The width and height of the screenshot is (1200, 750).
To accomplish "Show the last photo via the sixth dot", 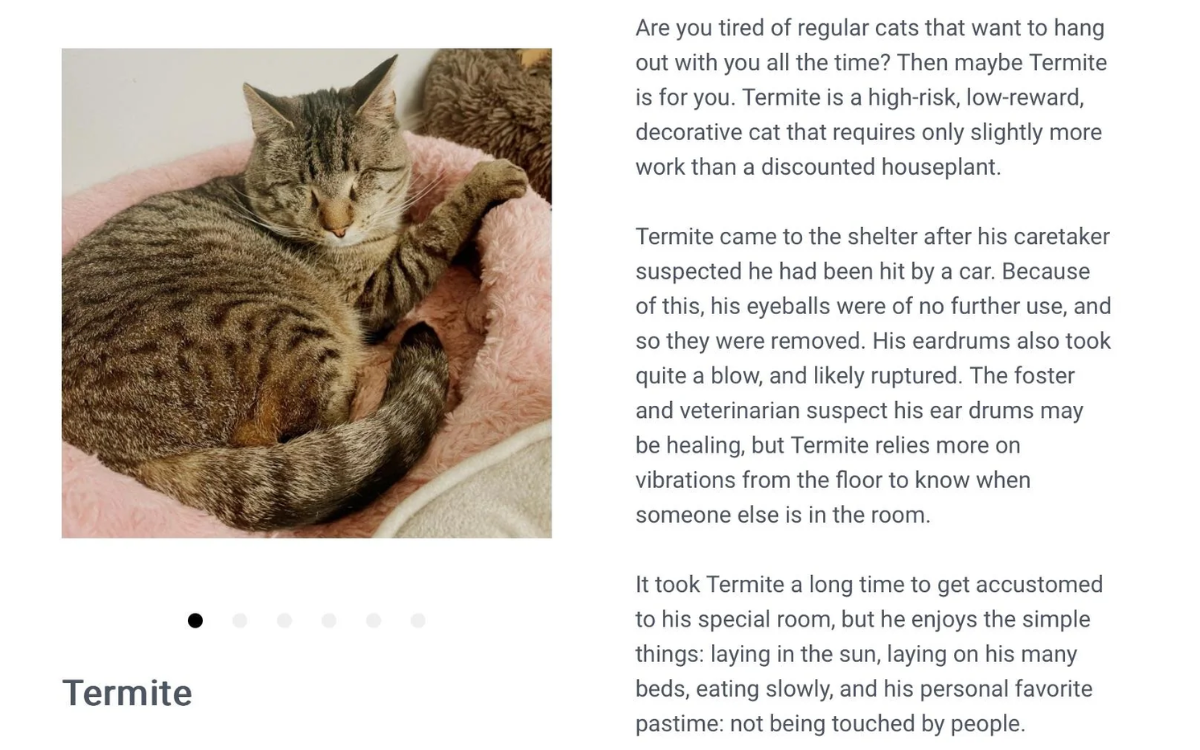I will pos(418,620).
